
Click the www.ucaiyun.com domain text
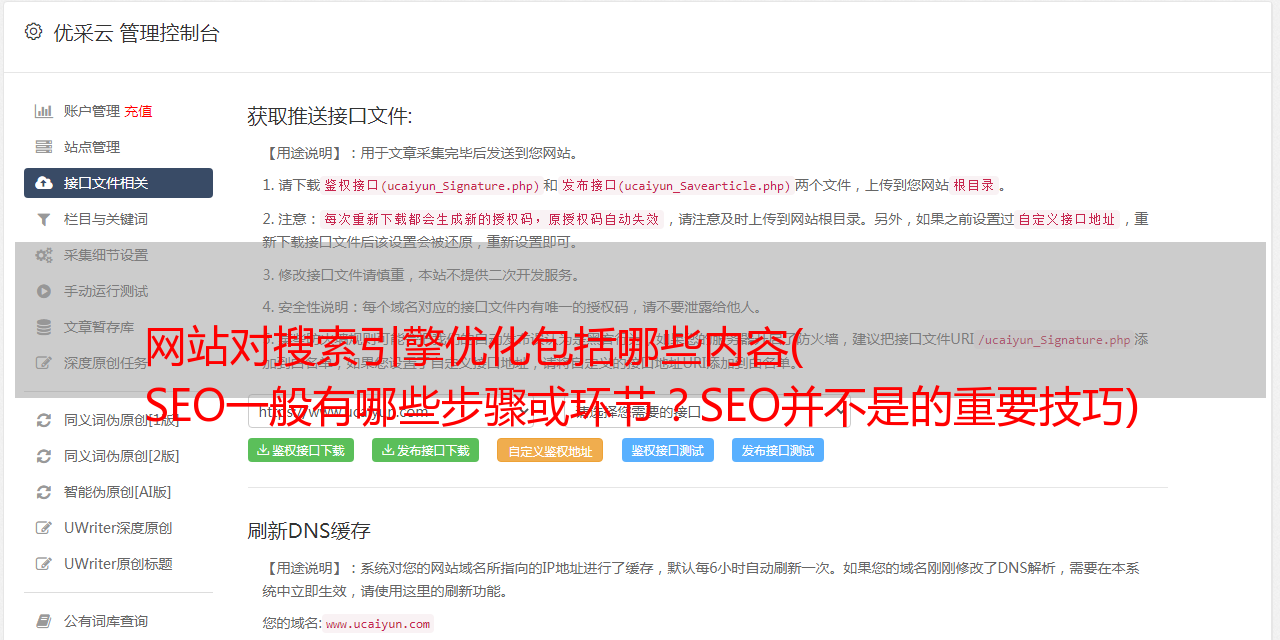coord(378,624)
